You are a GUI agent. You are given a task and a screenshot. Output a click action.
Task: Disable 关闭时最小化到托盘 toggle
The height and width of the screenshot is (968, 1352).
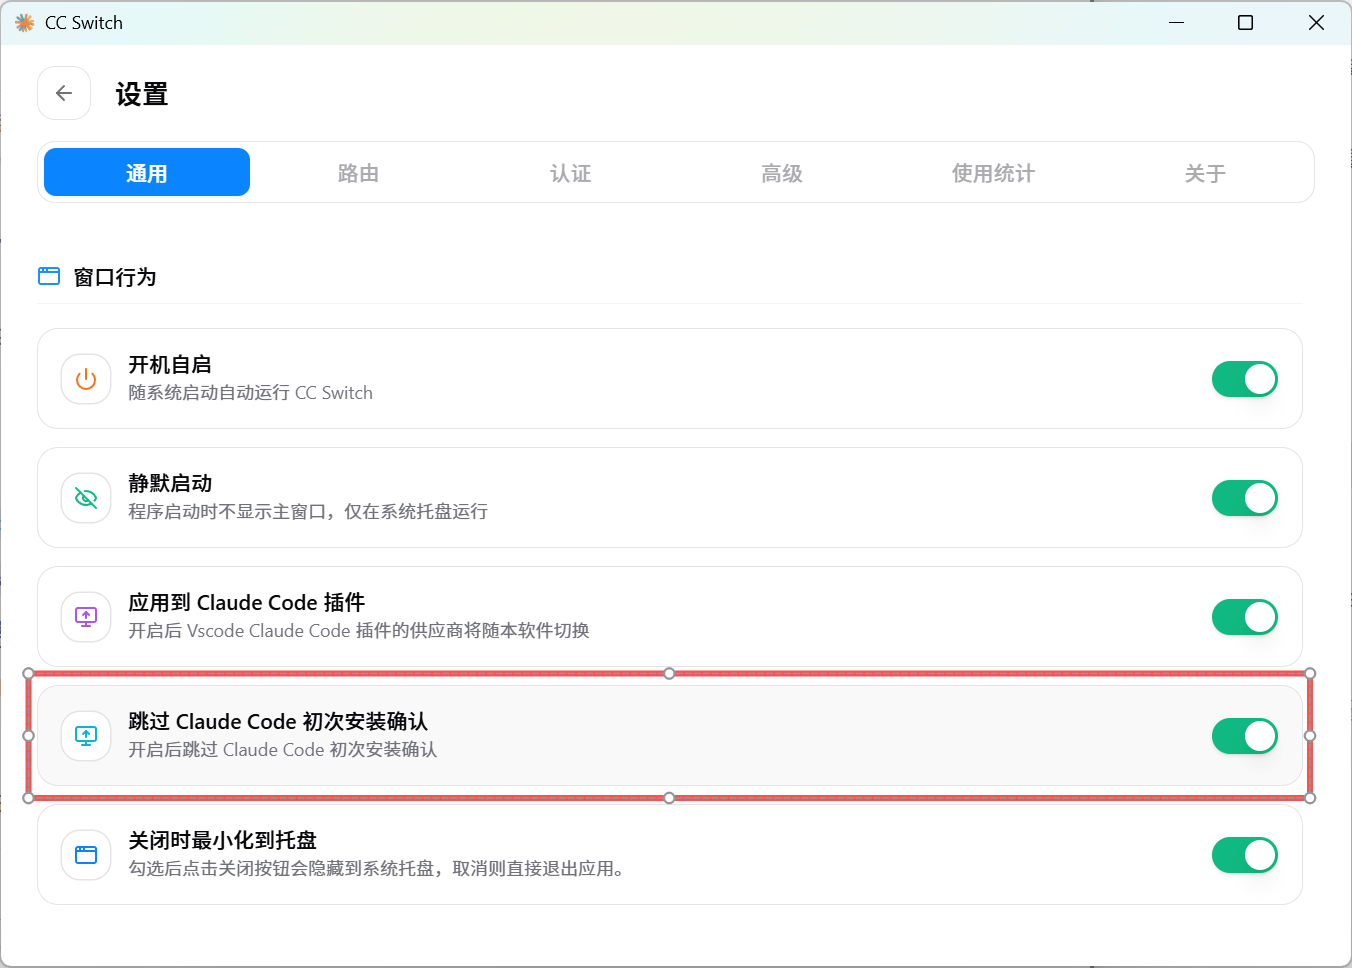click(1245, 855)
